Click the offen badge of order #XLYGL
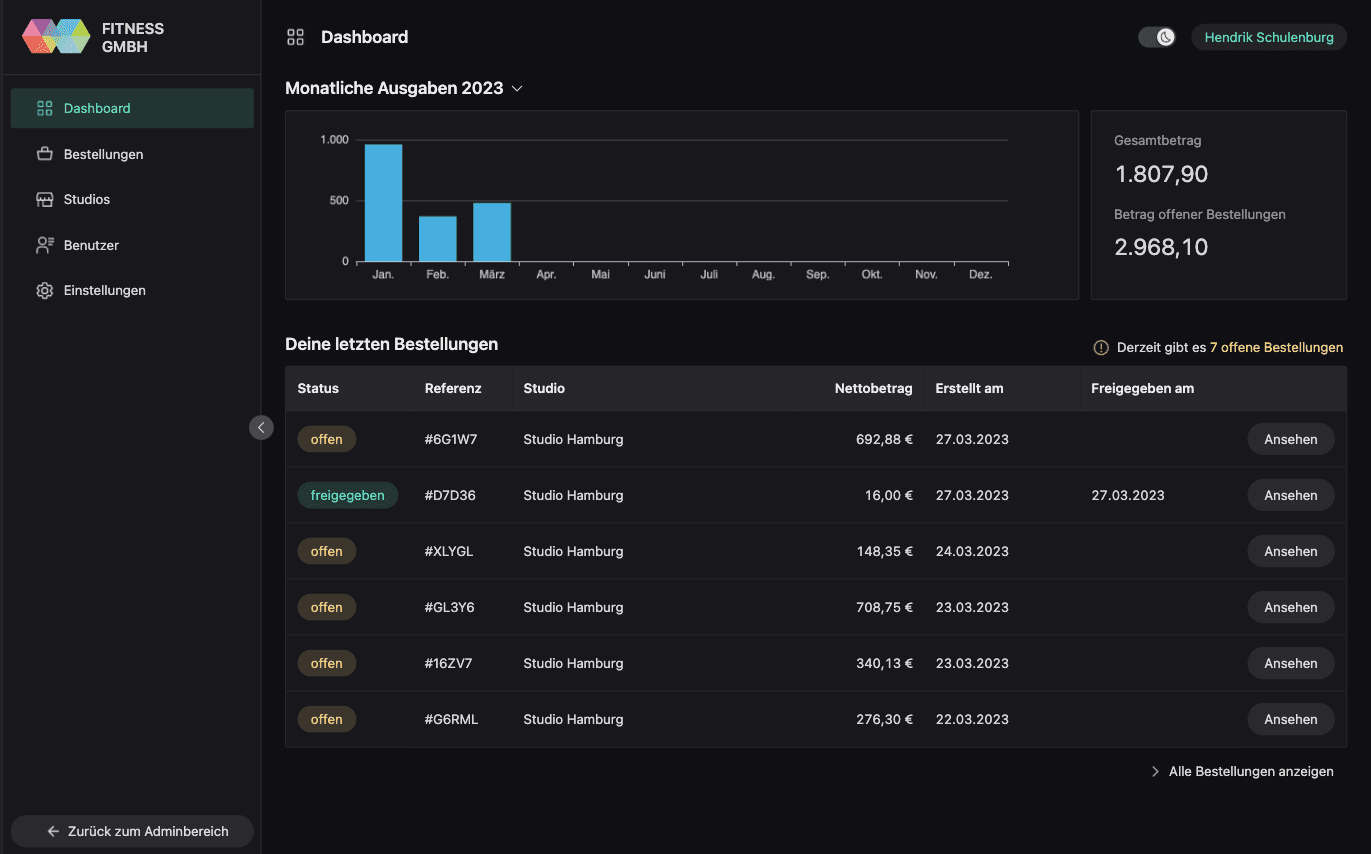This screenshot has height=854, width=1371. tap(326, 551)
